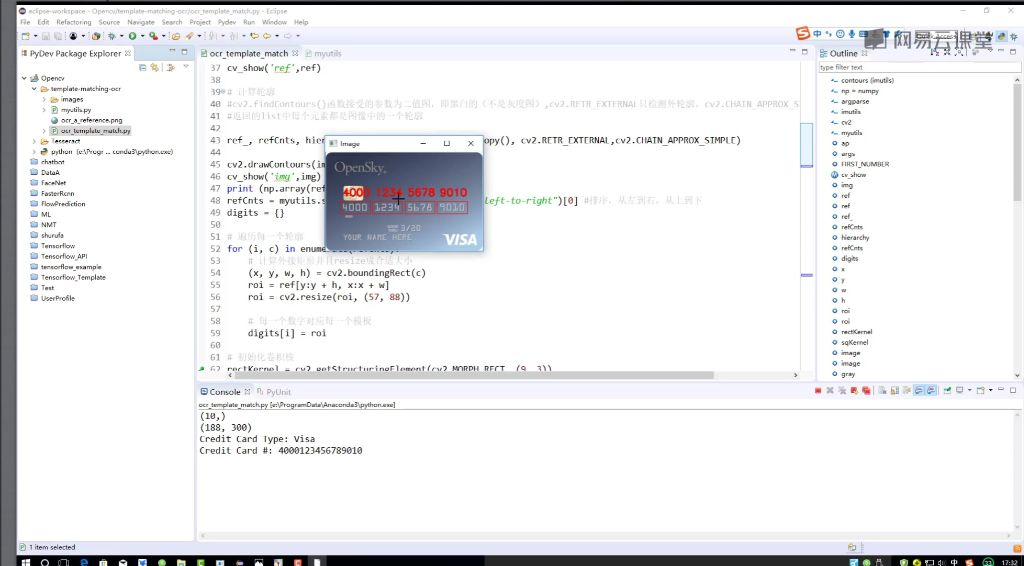Open the Run button dropdown arrow
The height and width of the screenshot is (566, 1024).
(x=142, y=36)
